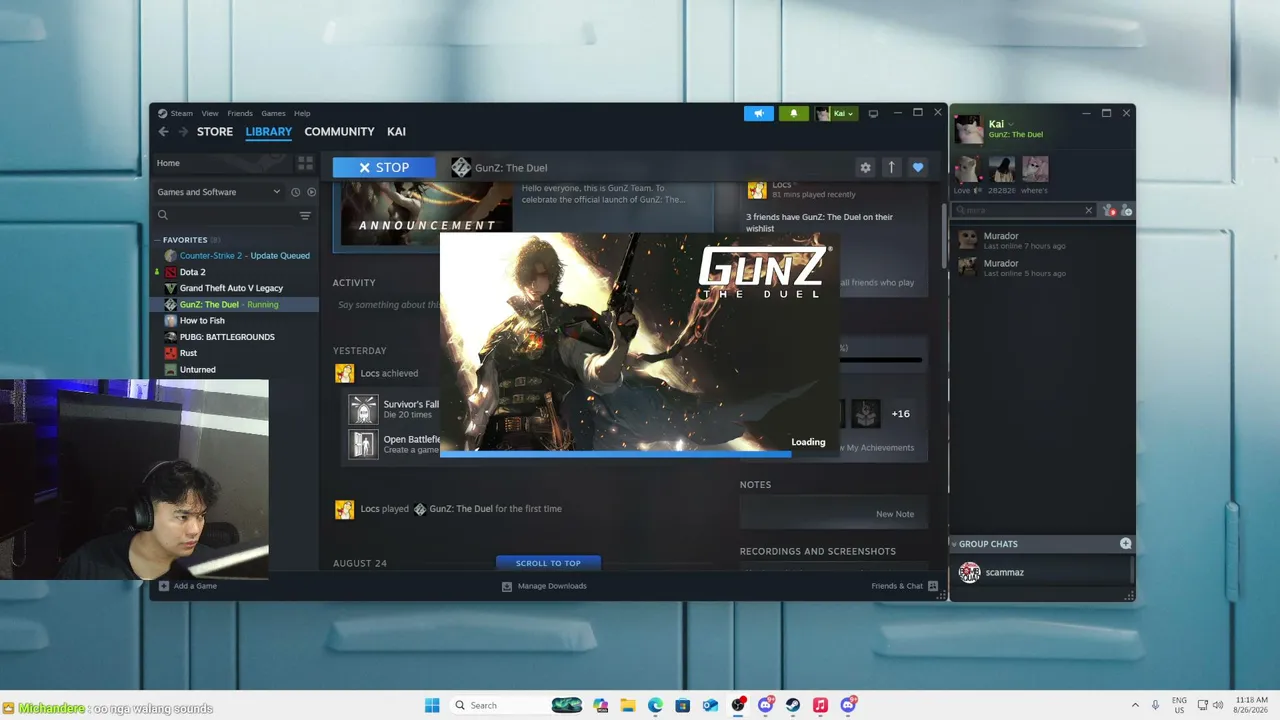
Task: Open Microsoft Store from the taskbar
Action: (x=682, y=705)
